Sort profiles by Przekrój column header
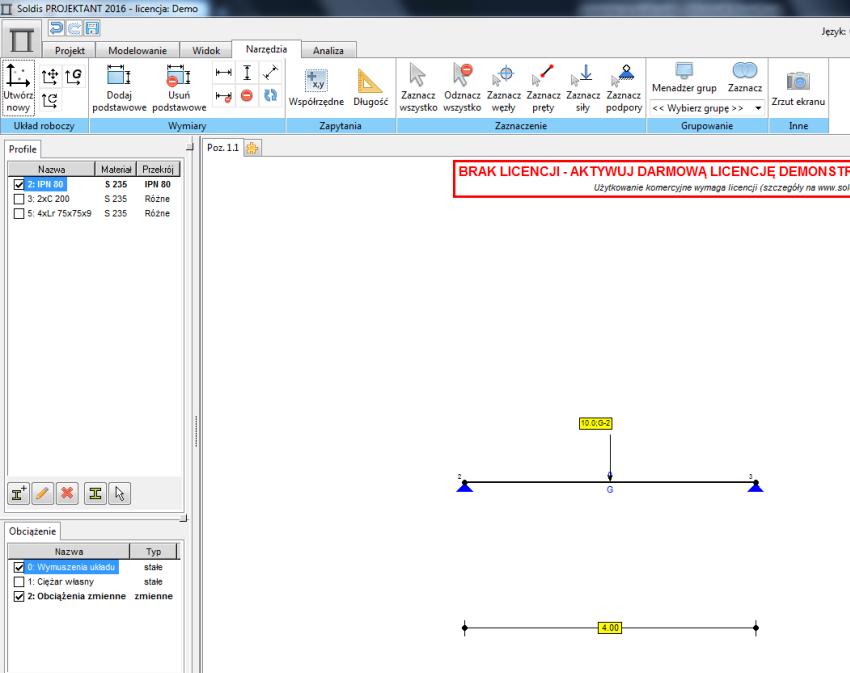 click(158, 170)
